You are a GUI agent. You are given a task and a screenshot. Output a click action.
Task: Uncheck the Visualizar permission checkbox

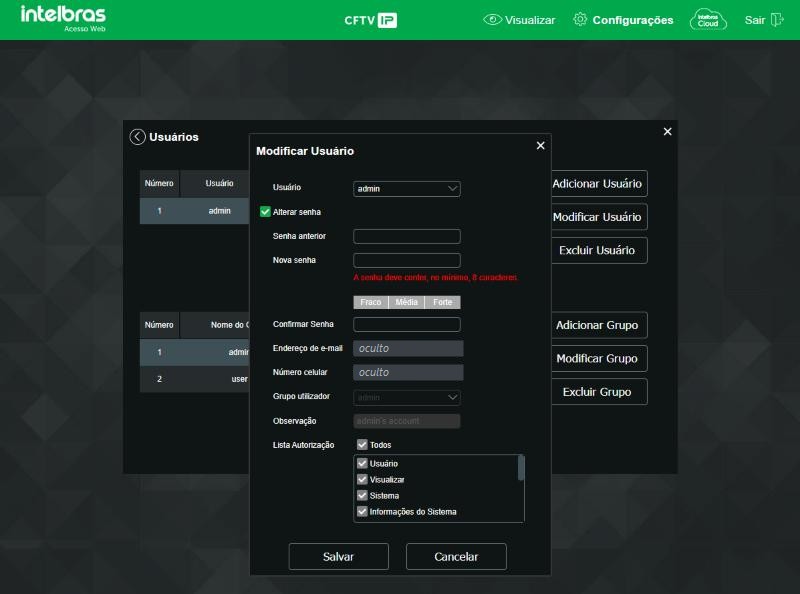(362, 479)
